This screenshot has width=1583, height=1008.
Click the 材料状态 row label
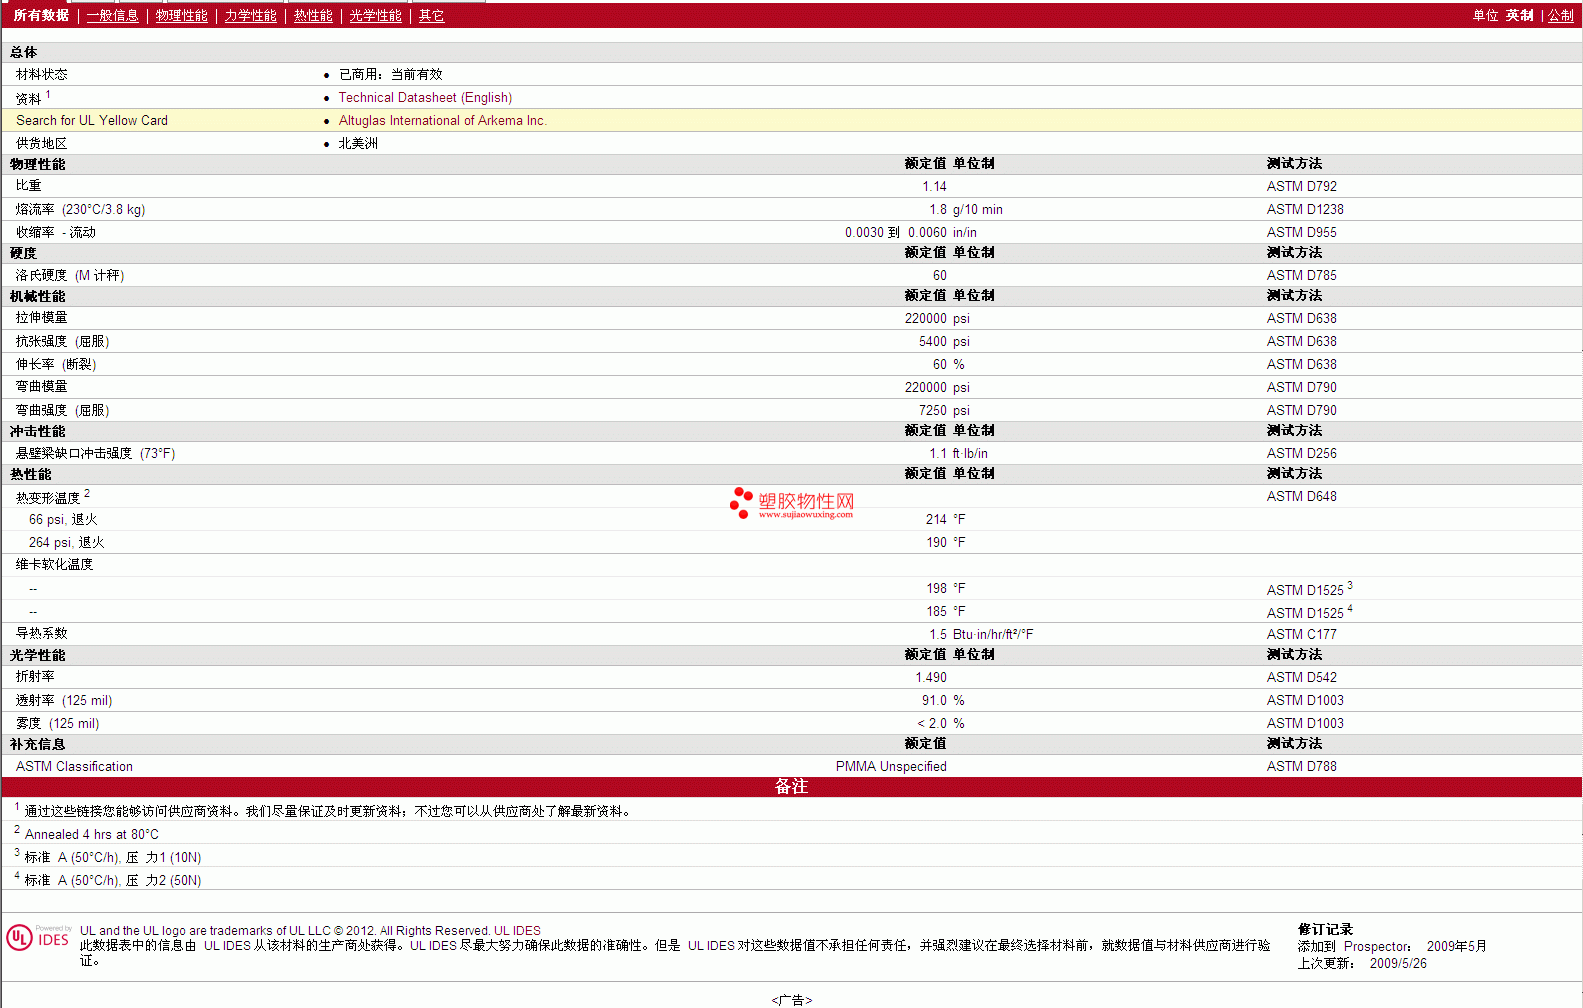point(41,75)
